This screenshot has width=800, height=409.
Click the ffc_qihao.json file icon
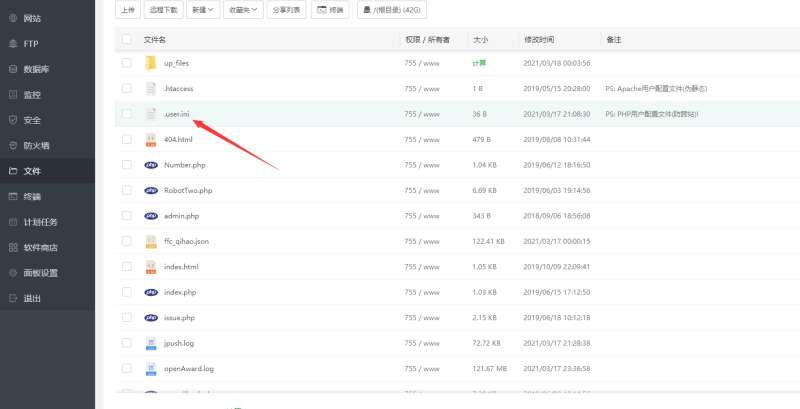(x=151, y=241)
